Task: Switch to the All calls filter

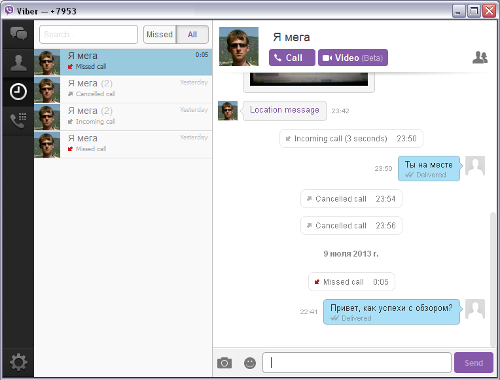Action: (192, 34)
